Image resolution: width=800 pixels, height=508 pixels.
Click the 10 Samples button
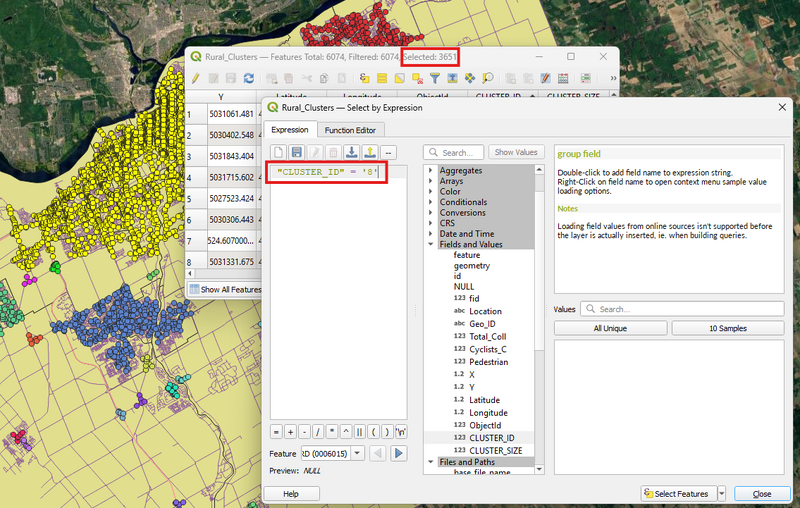coord(728,328)
